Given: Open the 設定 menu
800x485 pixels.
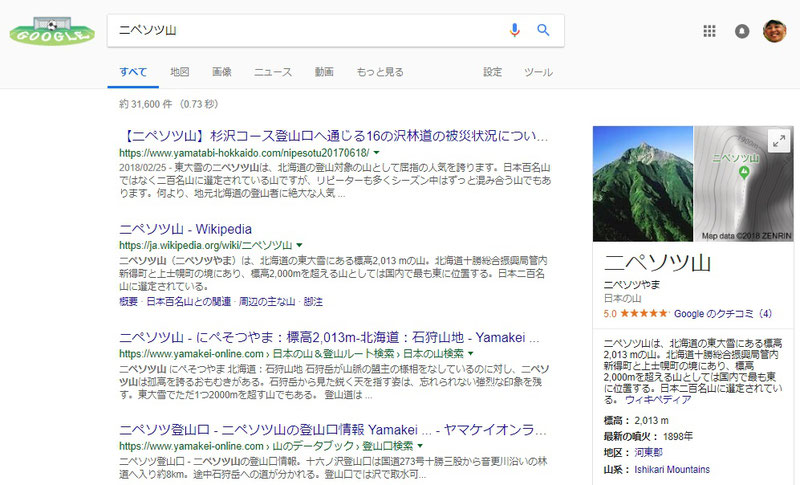Looking at the screenshot, I should click(x=492, y=72).
